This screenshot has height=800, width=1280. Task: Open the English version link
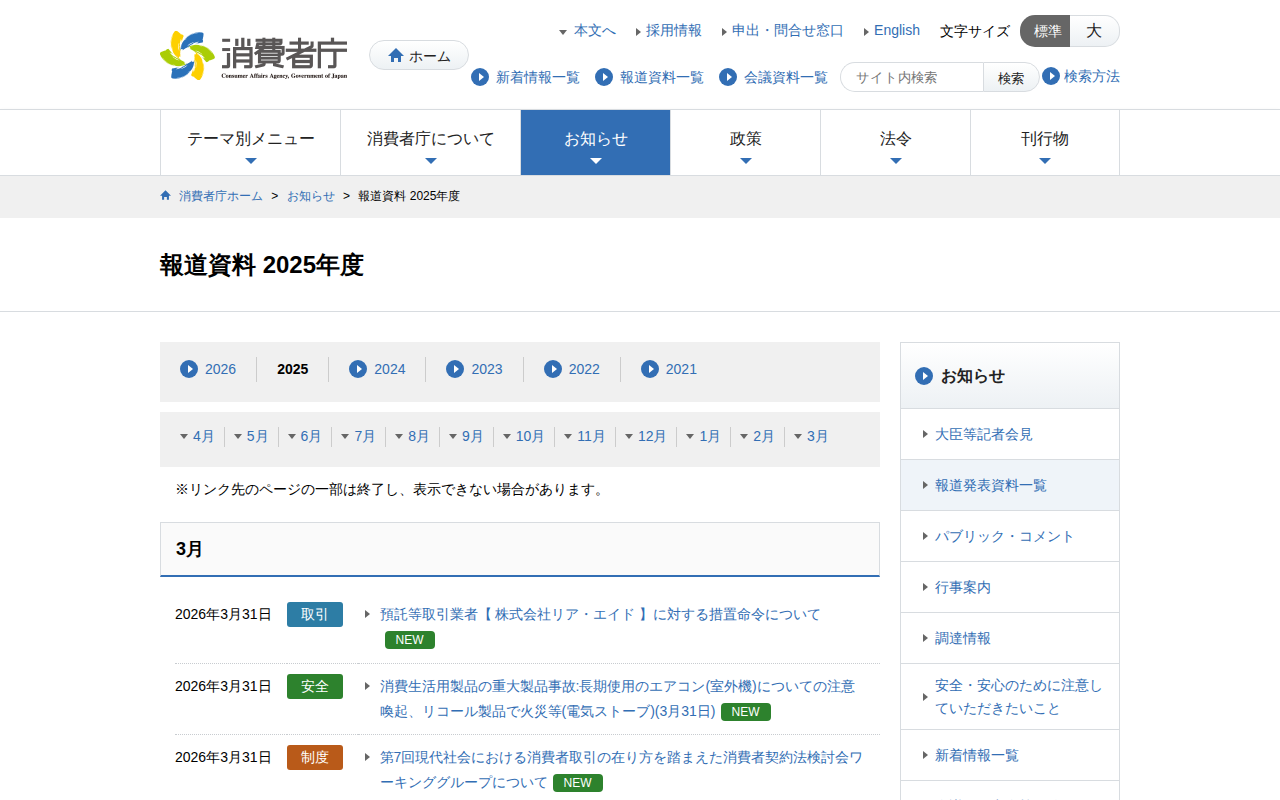pos(896,30)
